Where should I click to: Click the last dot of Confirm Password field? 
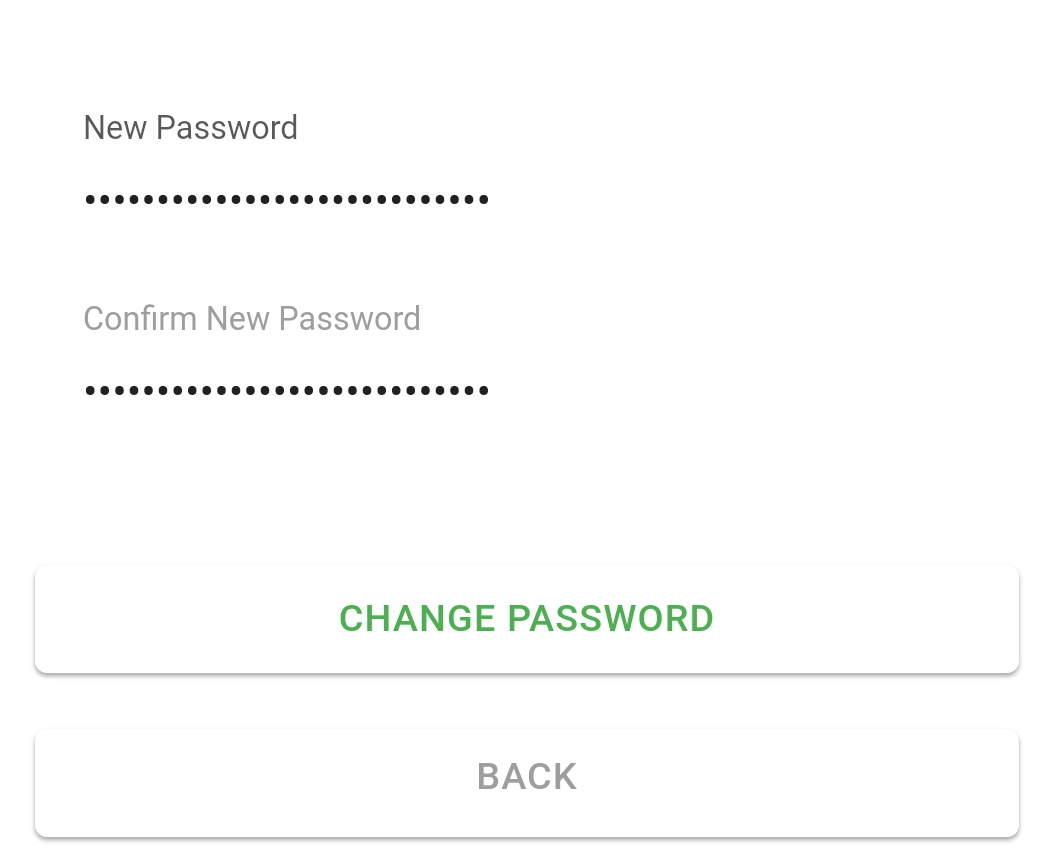pos(484,390)
